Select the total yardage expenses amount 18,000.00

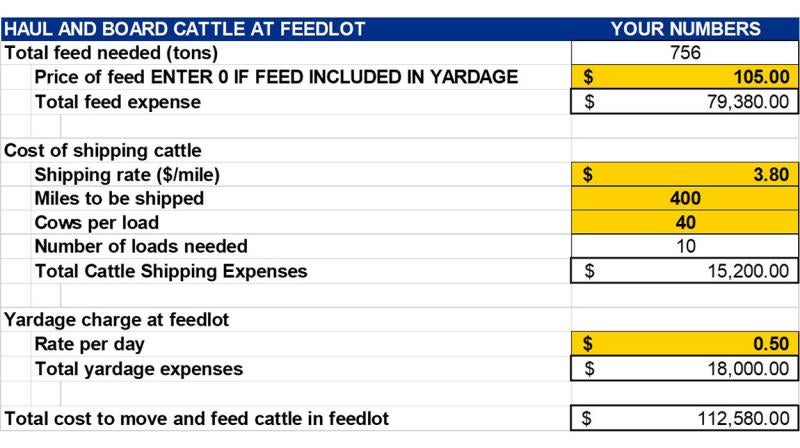click(x=685, y=369)
